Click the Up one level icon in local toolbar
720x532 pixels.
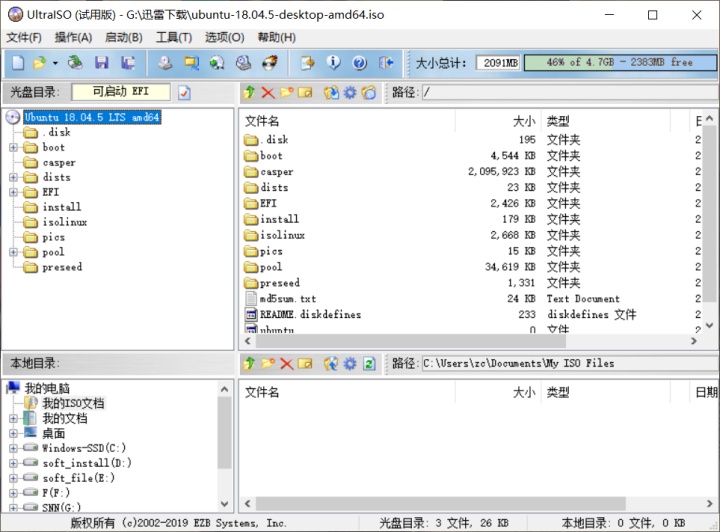point(249,364)
